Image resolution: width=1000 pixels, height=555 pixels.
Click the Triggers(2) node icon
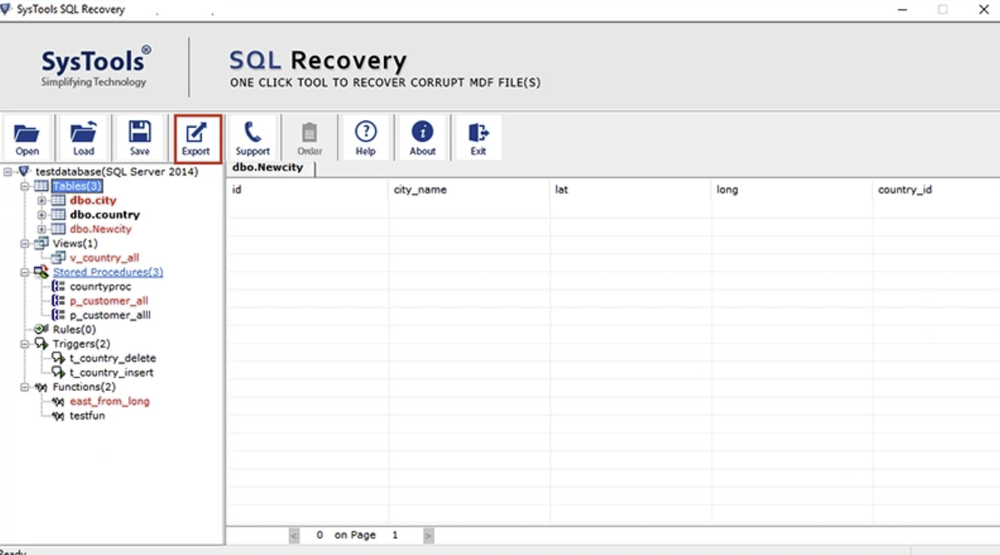click(41, 344)
